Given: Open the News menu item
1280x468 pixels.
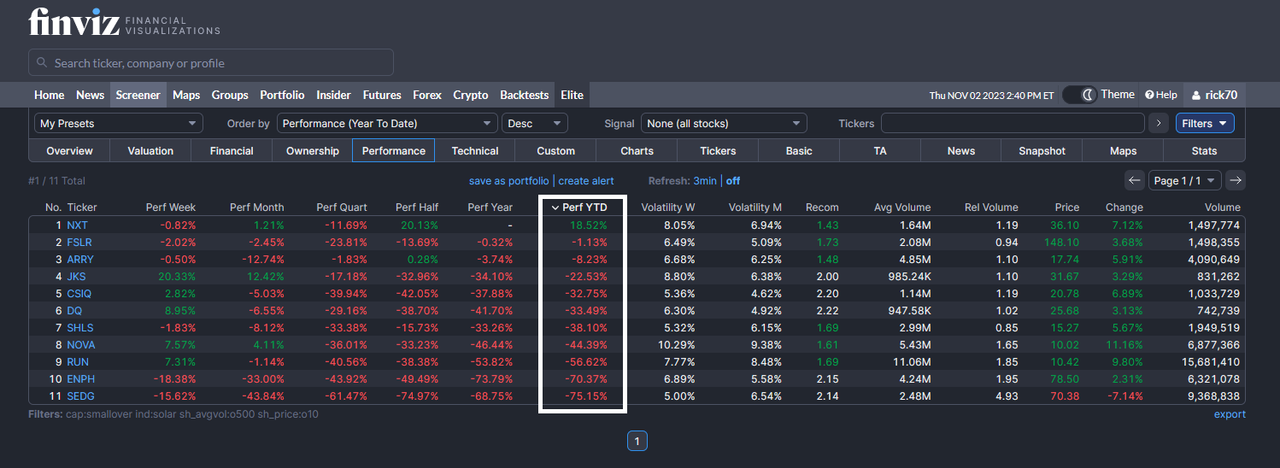Looking at the screenshot, I should point(90,95).
